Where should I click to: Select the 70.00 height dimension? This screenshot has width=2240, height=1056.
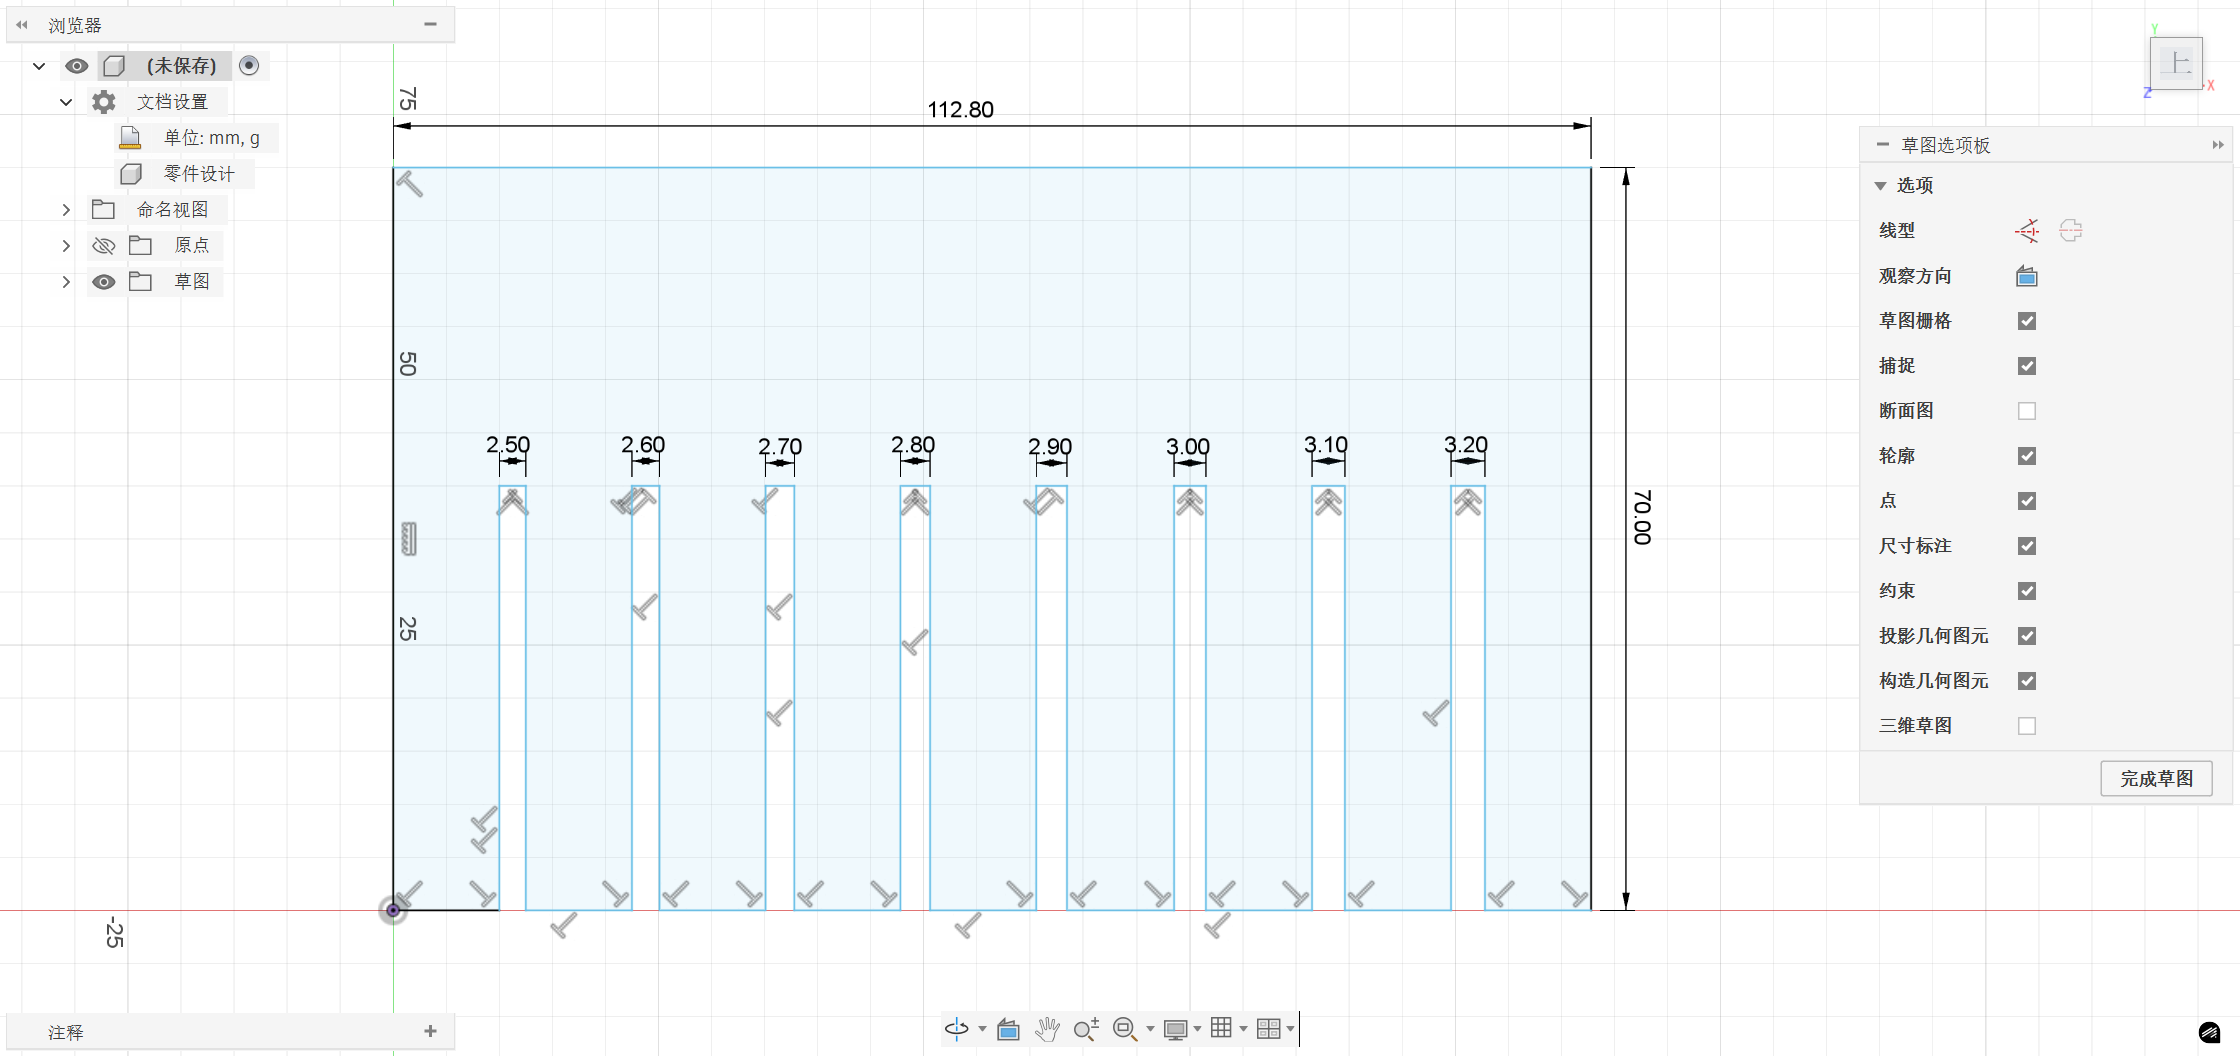pyautogui.click(x=1642, y=517)
